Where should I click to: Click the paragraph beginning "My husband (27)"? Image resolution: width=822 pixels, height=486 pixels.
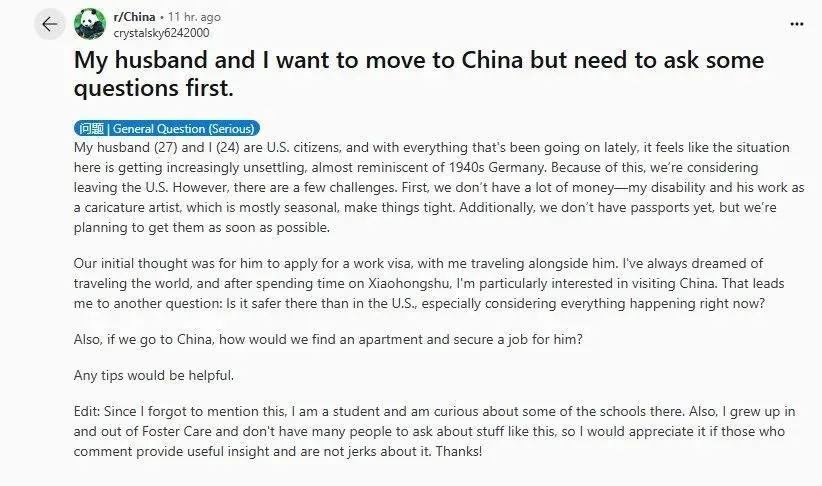[x=430, y=186]
